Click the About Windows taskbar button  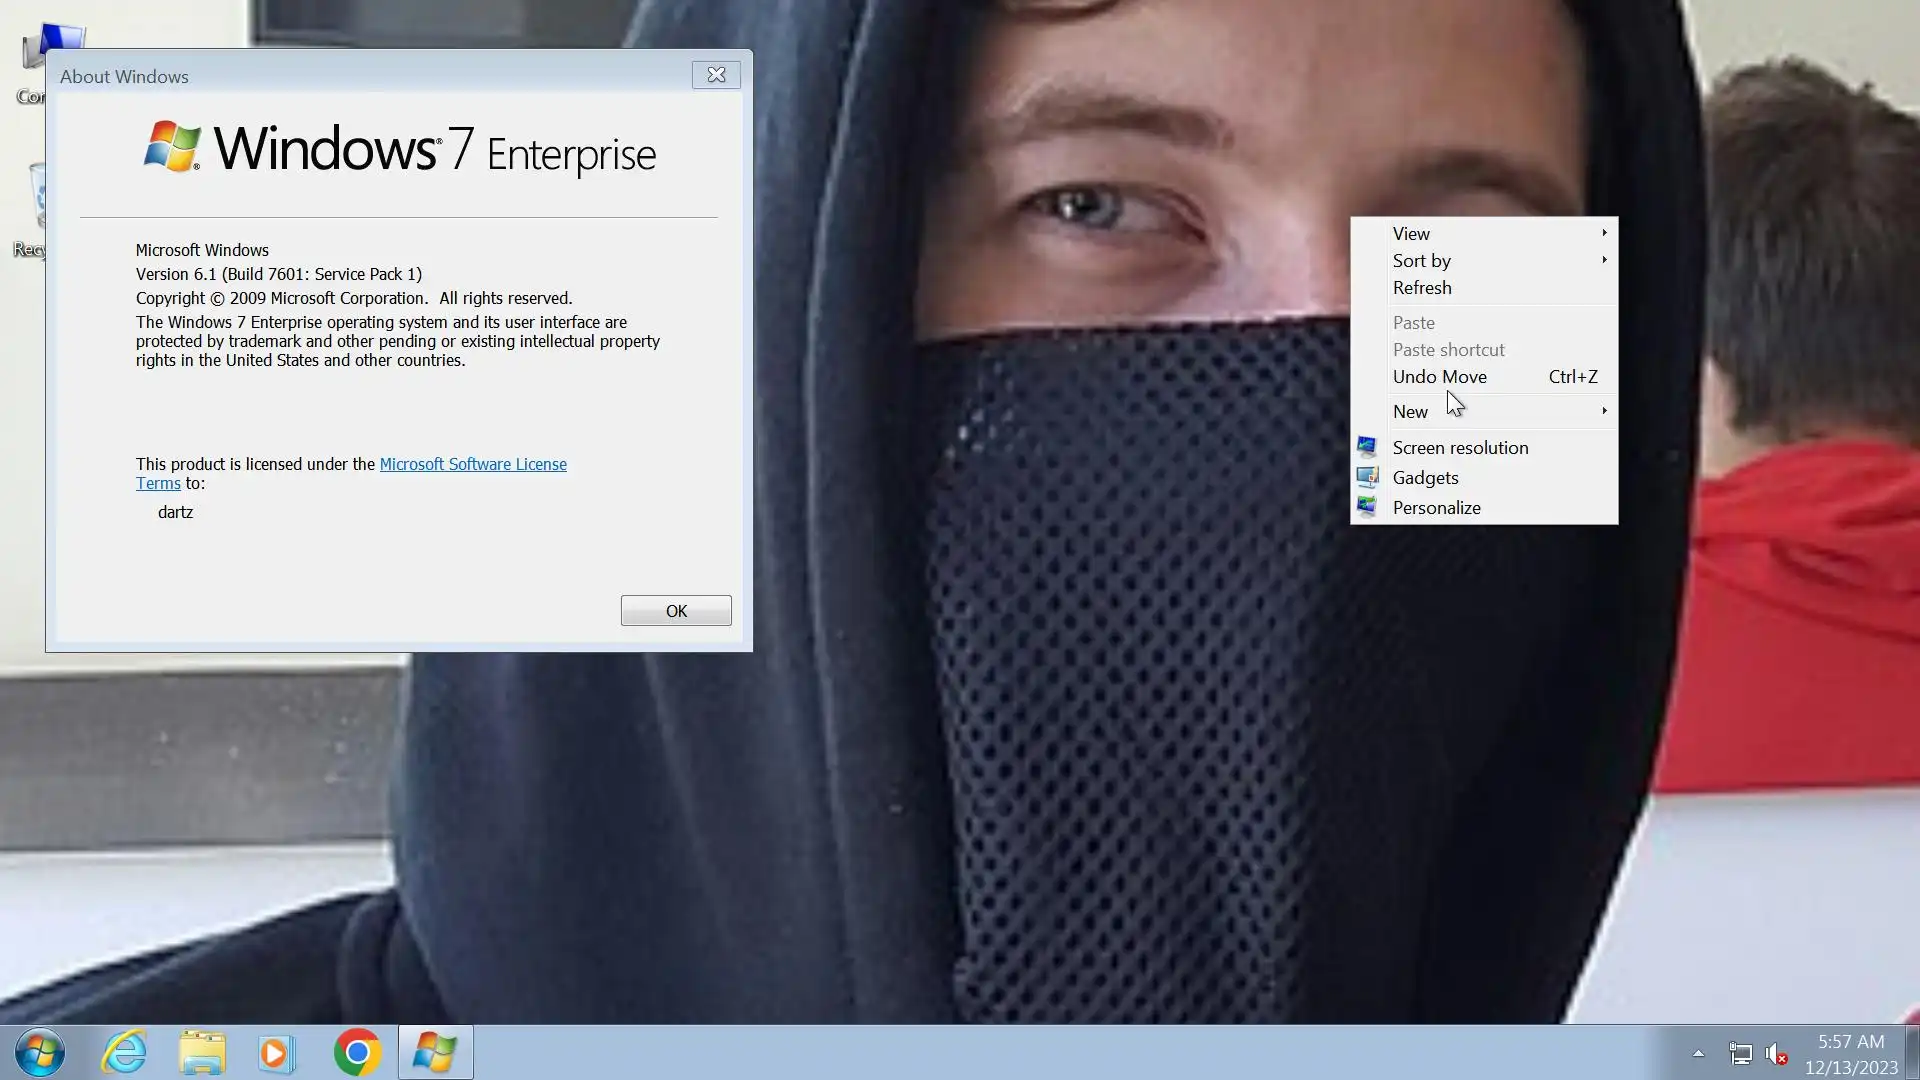click(435, 1052)
